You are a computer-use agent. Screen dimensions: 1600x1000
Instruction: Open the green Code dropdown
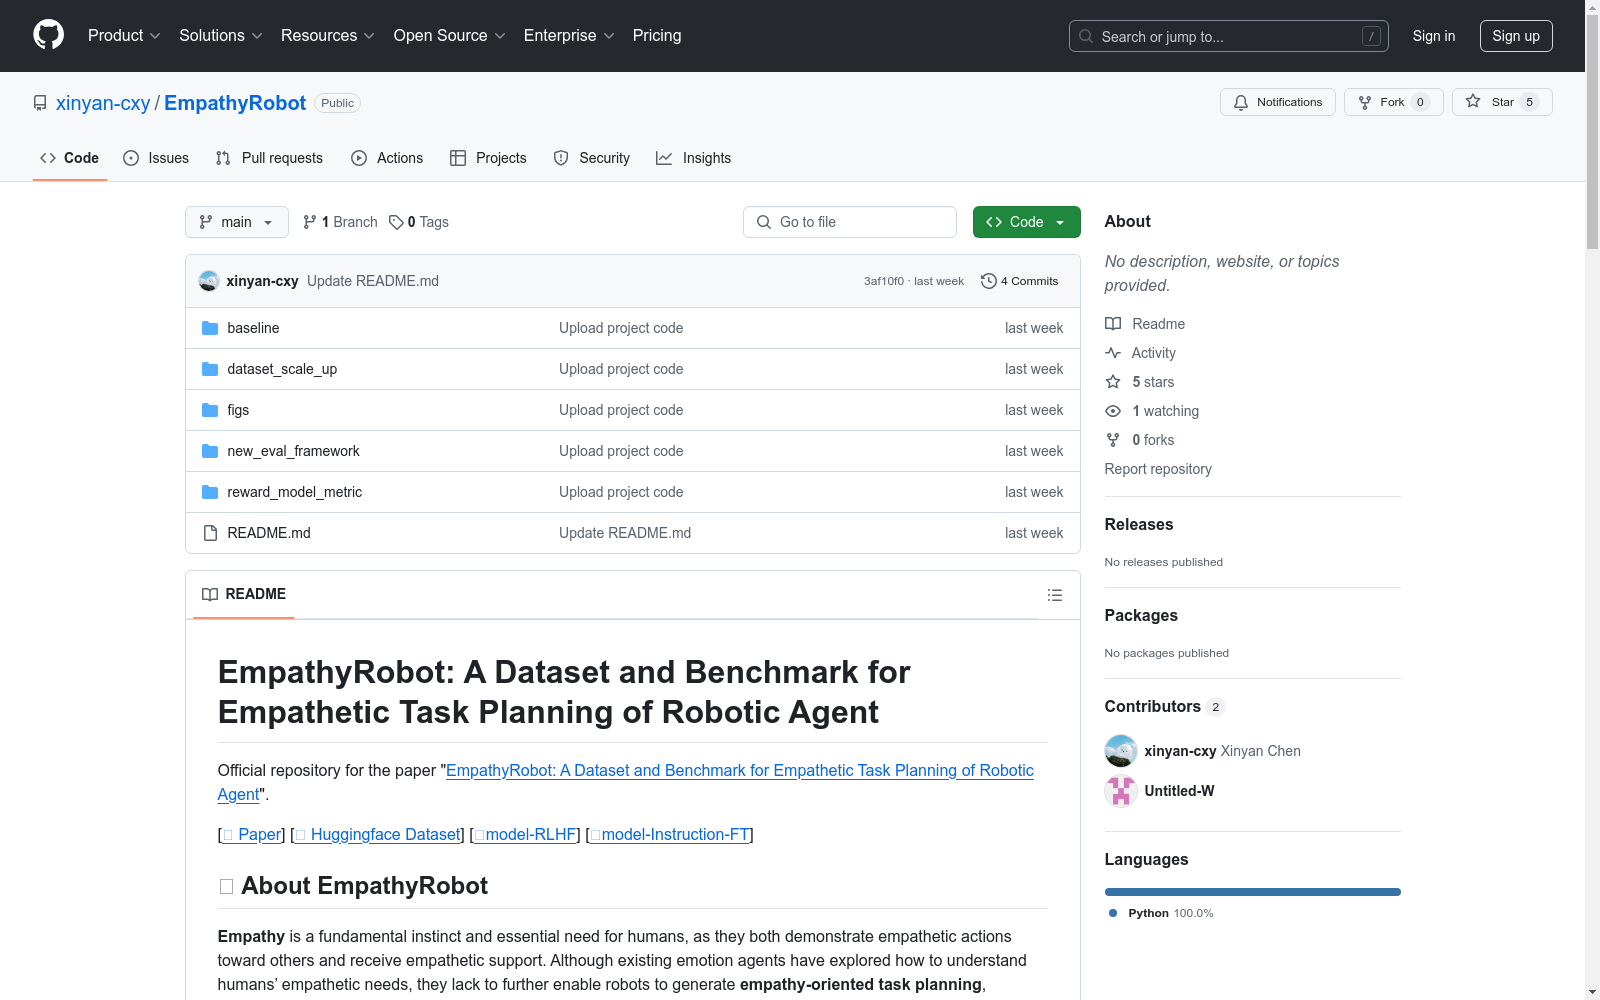tap(1027, 222)
